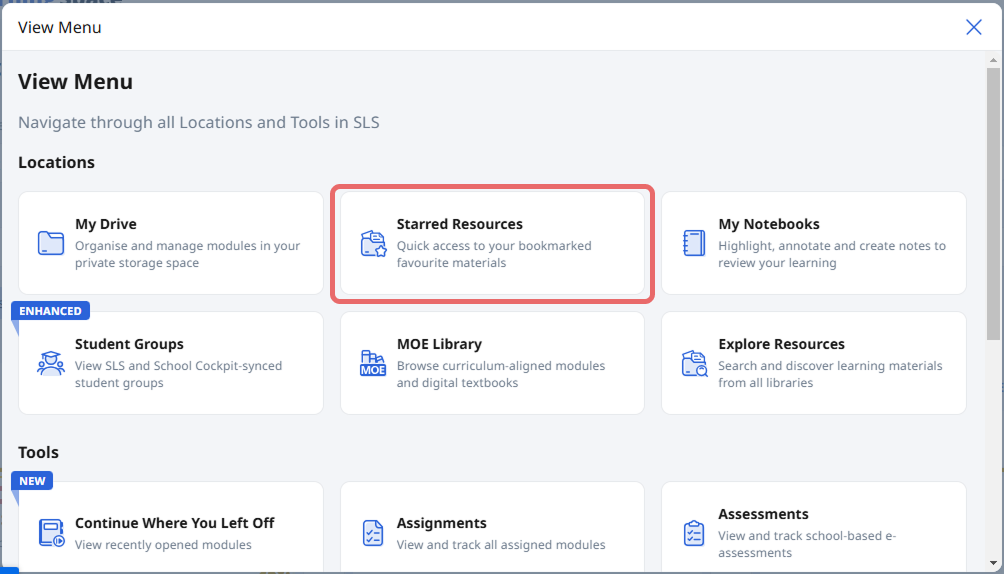This screenshot has width=1004, height=574.
Task: Click the Assessments clipboard icon
Action: (x=694, y=533)
